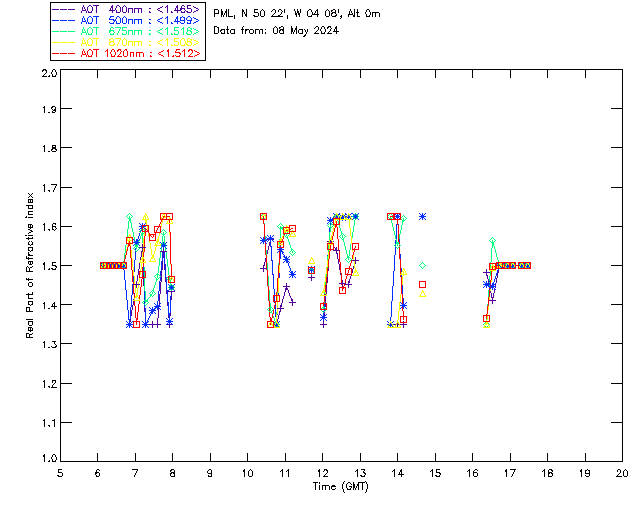Click the y-axis tick label 2.0
Screen dimensions: 640x512
click(49, 73)
